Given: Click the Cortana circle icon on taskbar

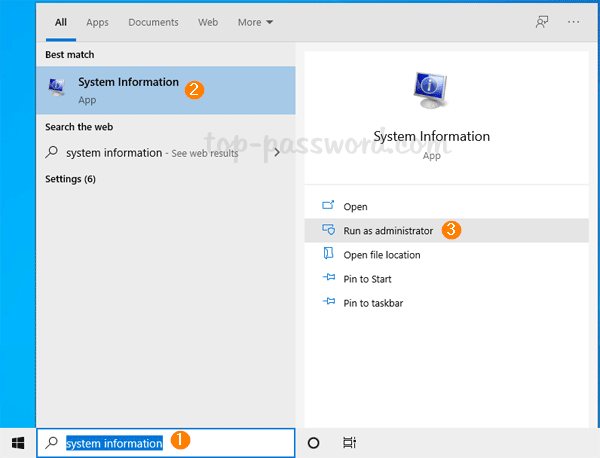Looking at the screenshot, I should tap(313, 443).
